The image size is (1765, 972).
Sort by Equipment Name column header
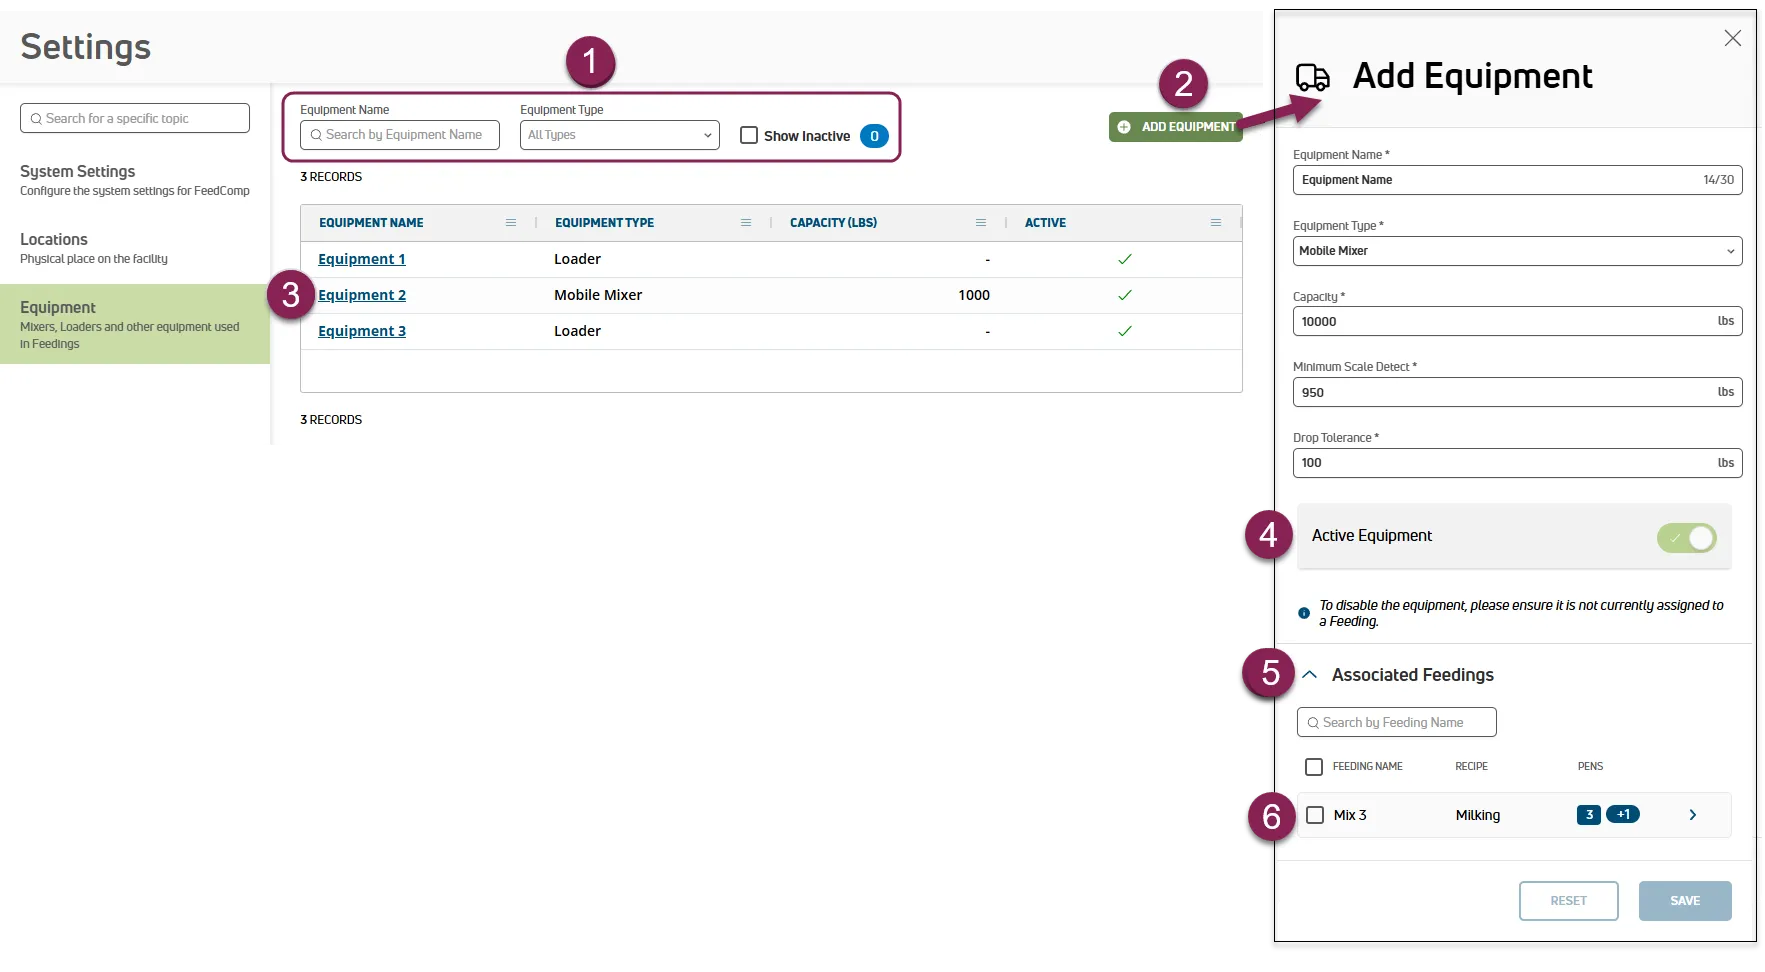pyautogui.click(x=371, y=223)
